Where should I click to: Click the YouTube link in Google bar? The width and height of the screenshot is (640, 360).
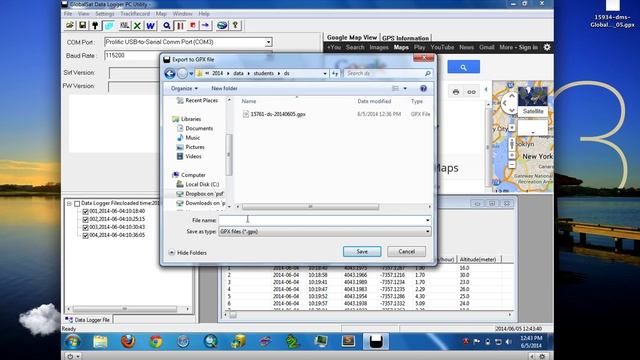pyautogui.click(x=442, y=47)
